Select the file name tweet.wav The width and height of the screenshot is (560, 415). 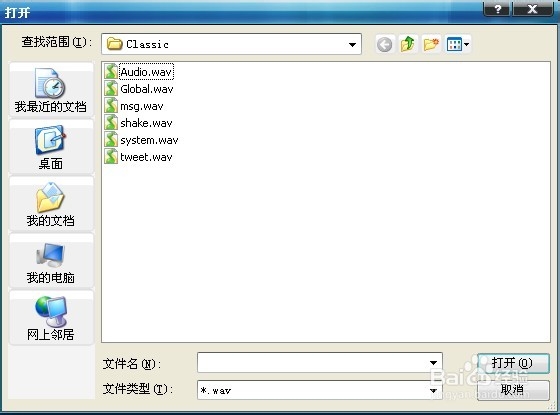(x=146, y=157)
